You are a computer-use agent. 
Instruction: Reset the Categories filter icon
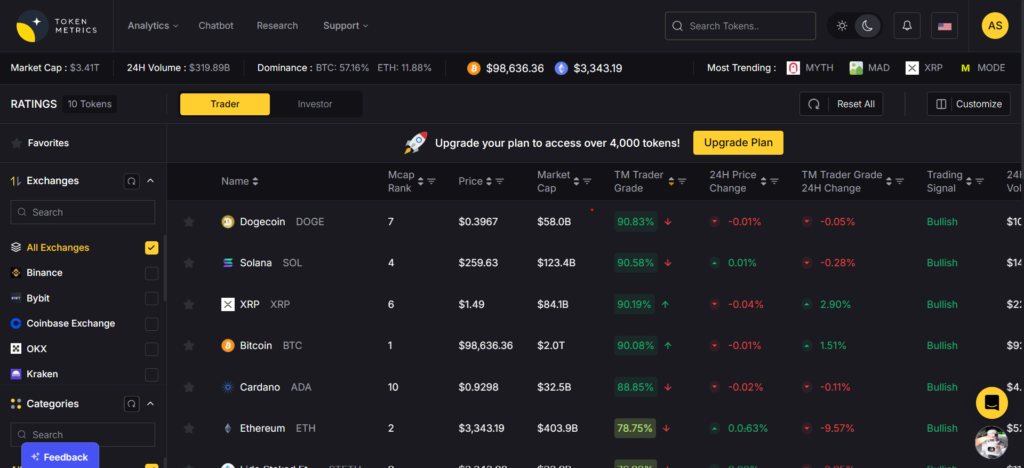(x=131, y=404)
